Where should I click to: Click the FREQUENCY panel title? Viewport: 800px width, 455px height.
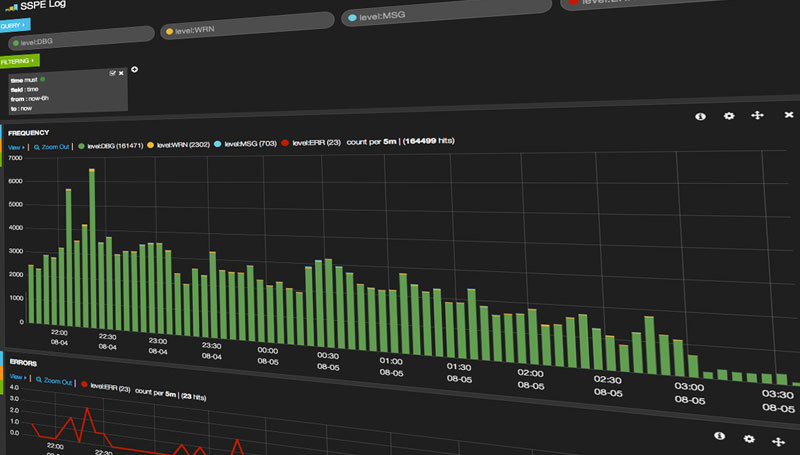(29, 133)
